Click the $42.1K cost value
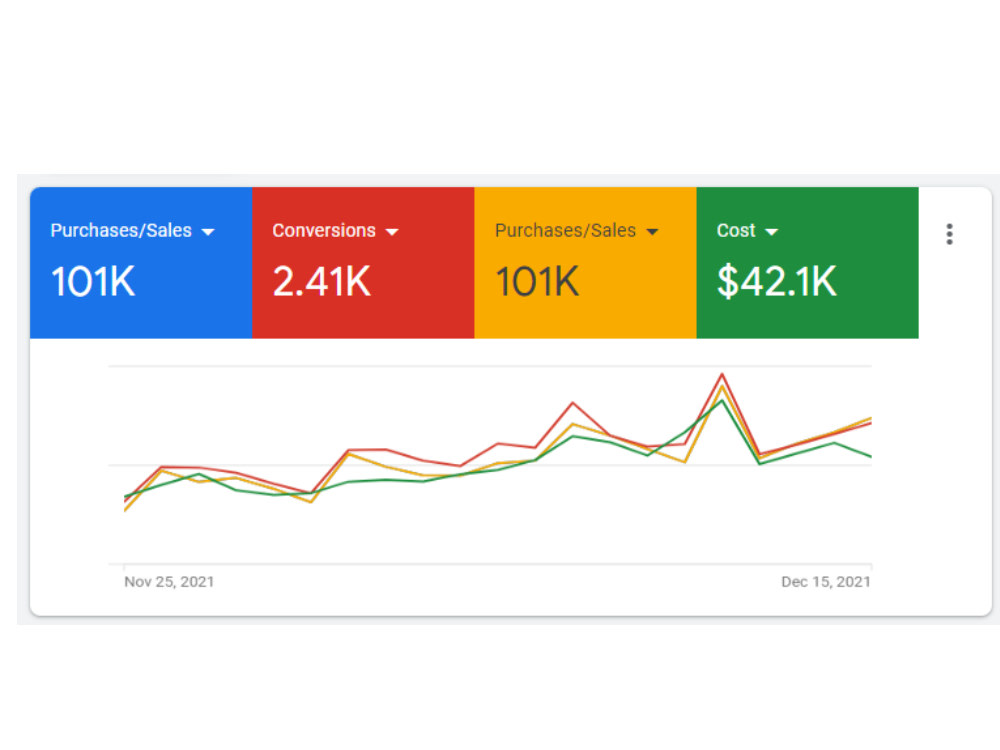Image resolution: width=1000 pixels, height=750 pixels. coord(777,281)
